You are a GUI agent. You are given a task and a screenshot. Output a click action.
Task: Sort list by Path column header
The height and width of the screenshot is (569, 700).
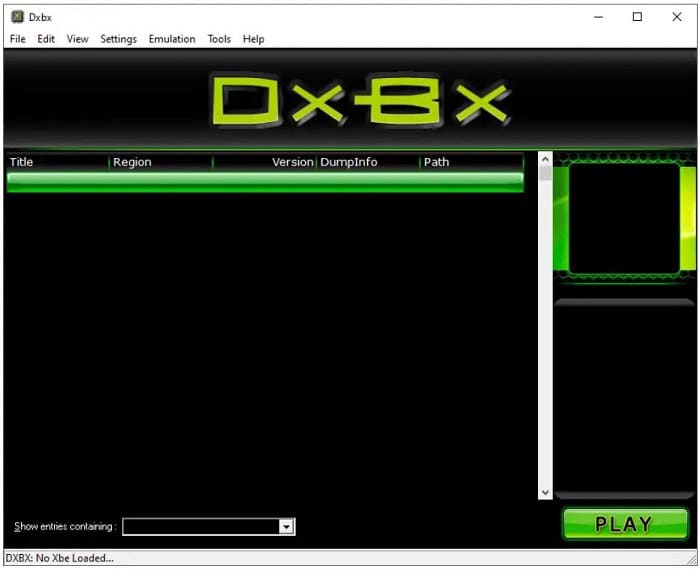click(472, 162)
